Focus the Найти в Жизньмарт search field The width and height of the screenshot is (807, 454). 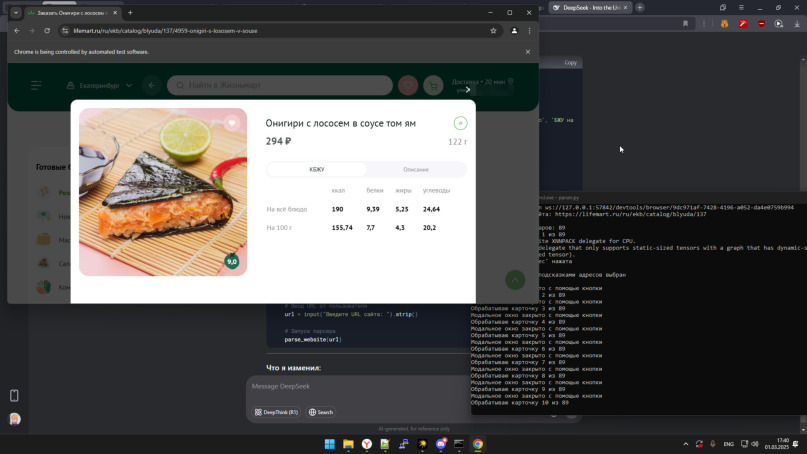(279, 85)
